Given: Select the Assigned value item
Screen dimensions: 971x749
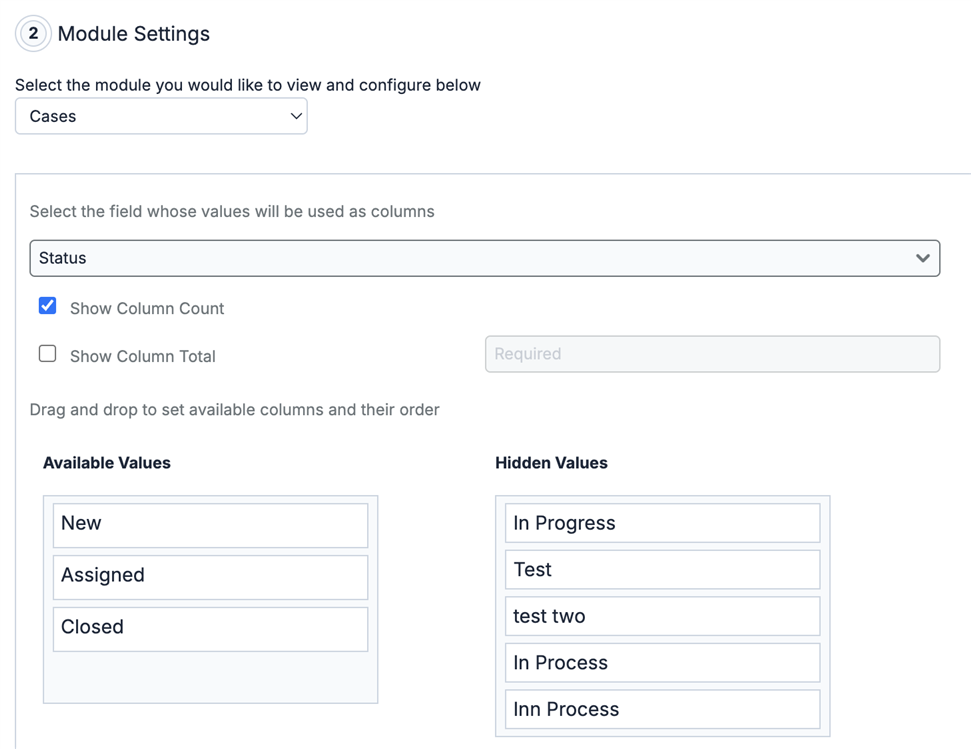Looking at the screenshot, I should coord(210,576).
